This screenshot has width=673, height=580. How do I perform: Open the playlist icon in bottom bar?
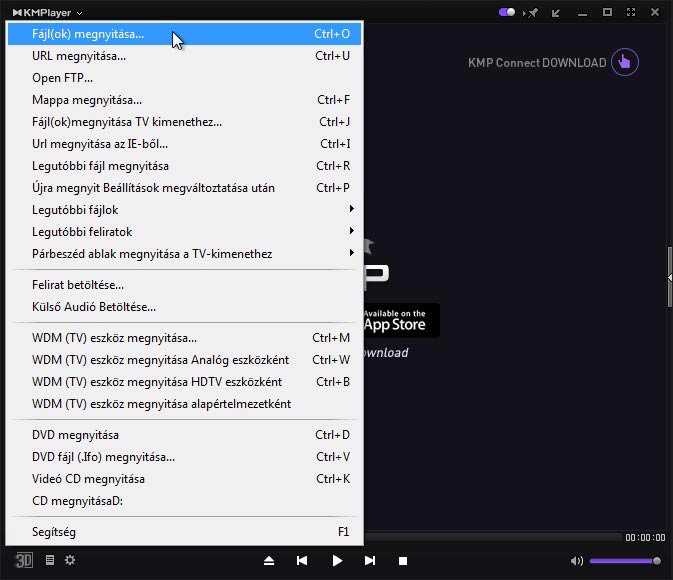click(50, 561)
